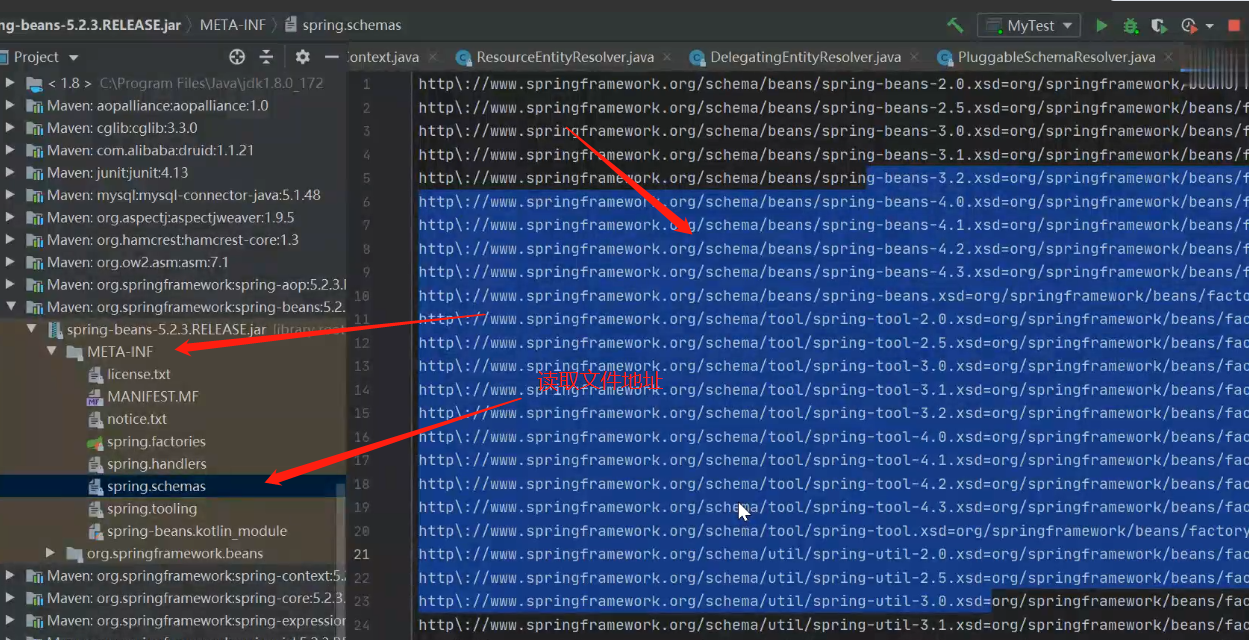Image resolution: width=1249 pixels, height=640 pixels.
Task: Click the ResourceEntityResolver.java class icon
Action: (x=463, y=58)
